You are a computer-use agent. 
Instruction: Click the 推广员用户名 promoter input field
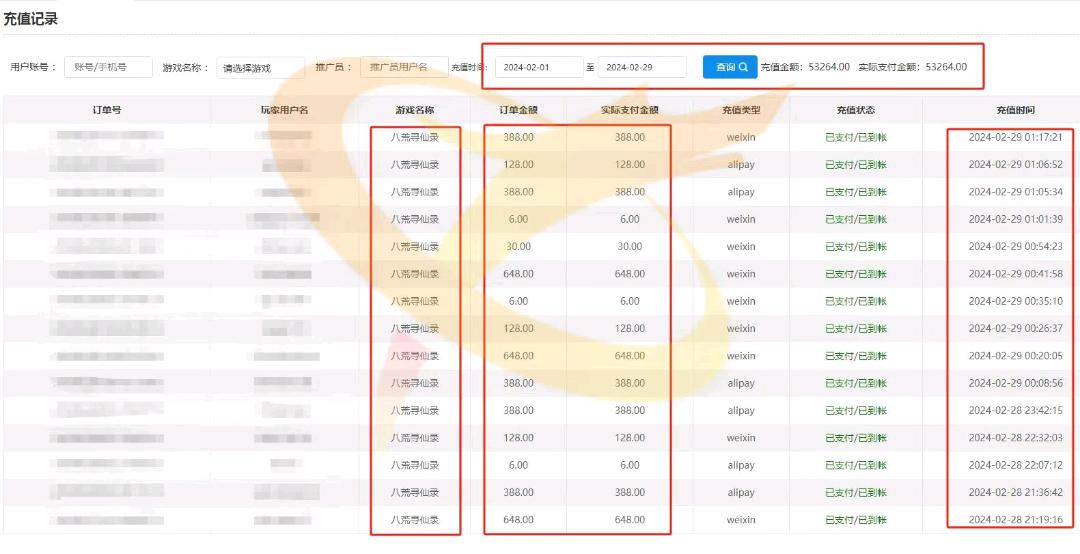coord(403,67)
